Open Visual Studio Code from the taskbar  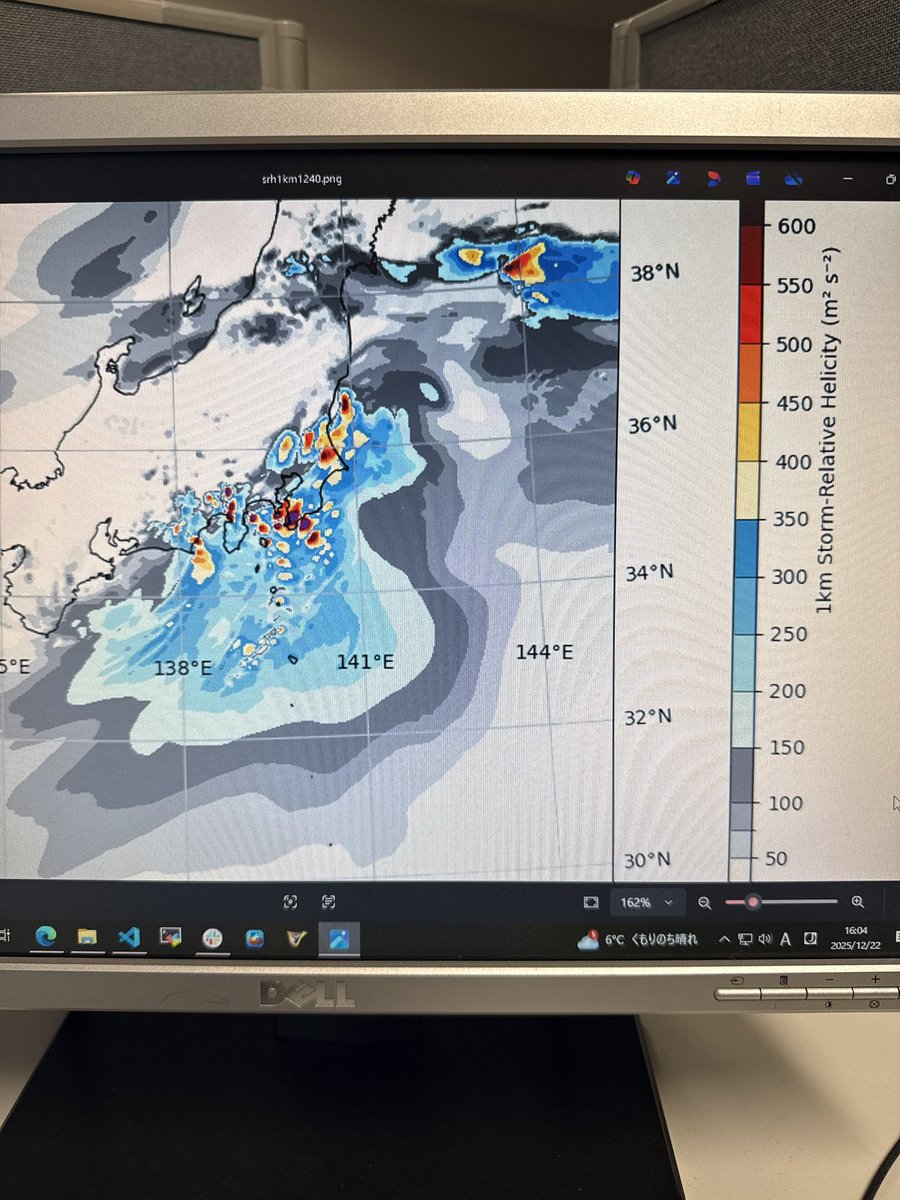point(129,938)
